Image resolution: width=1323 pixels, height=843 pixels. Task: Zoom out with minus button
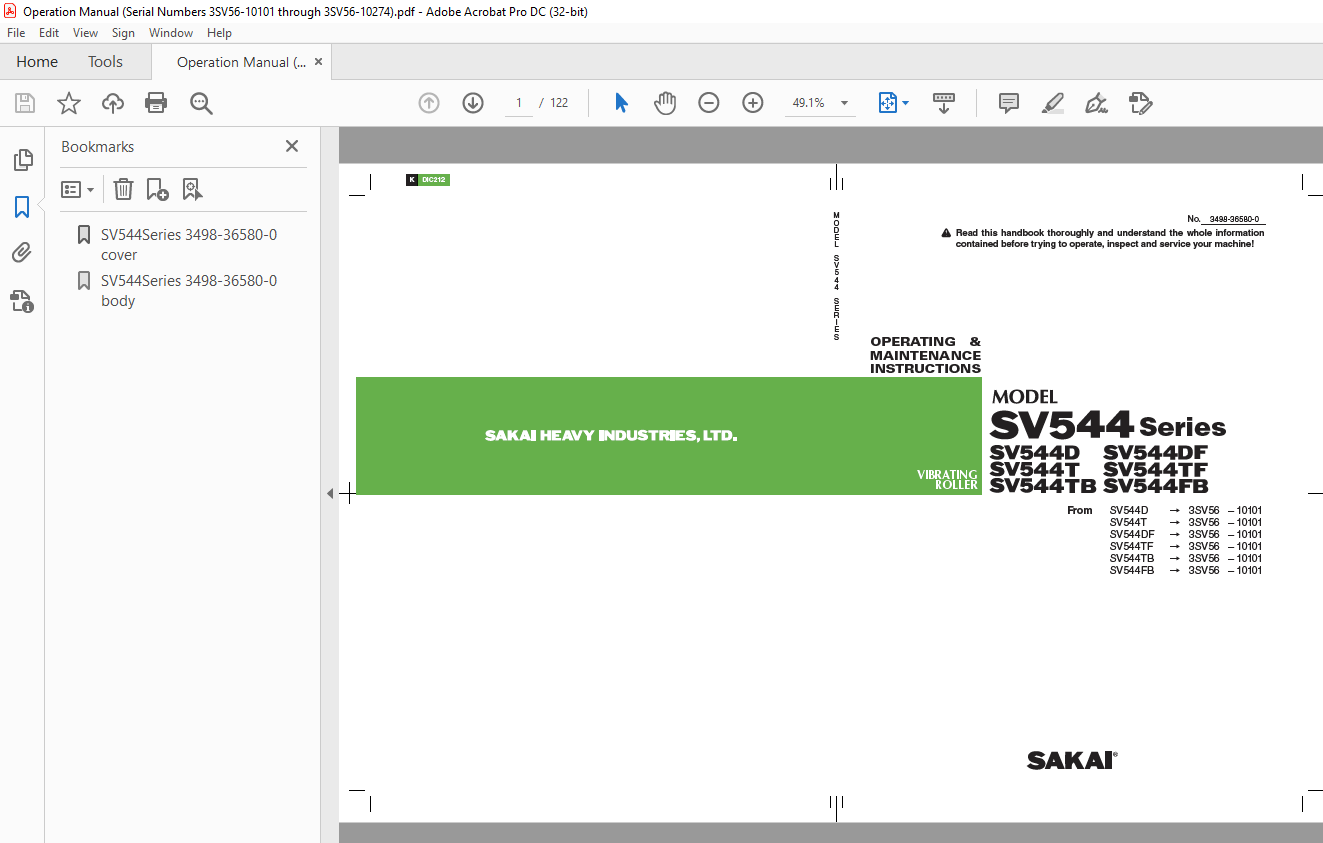709,103
